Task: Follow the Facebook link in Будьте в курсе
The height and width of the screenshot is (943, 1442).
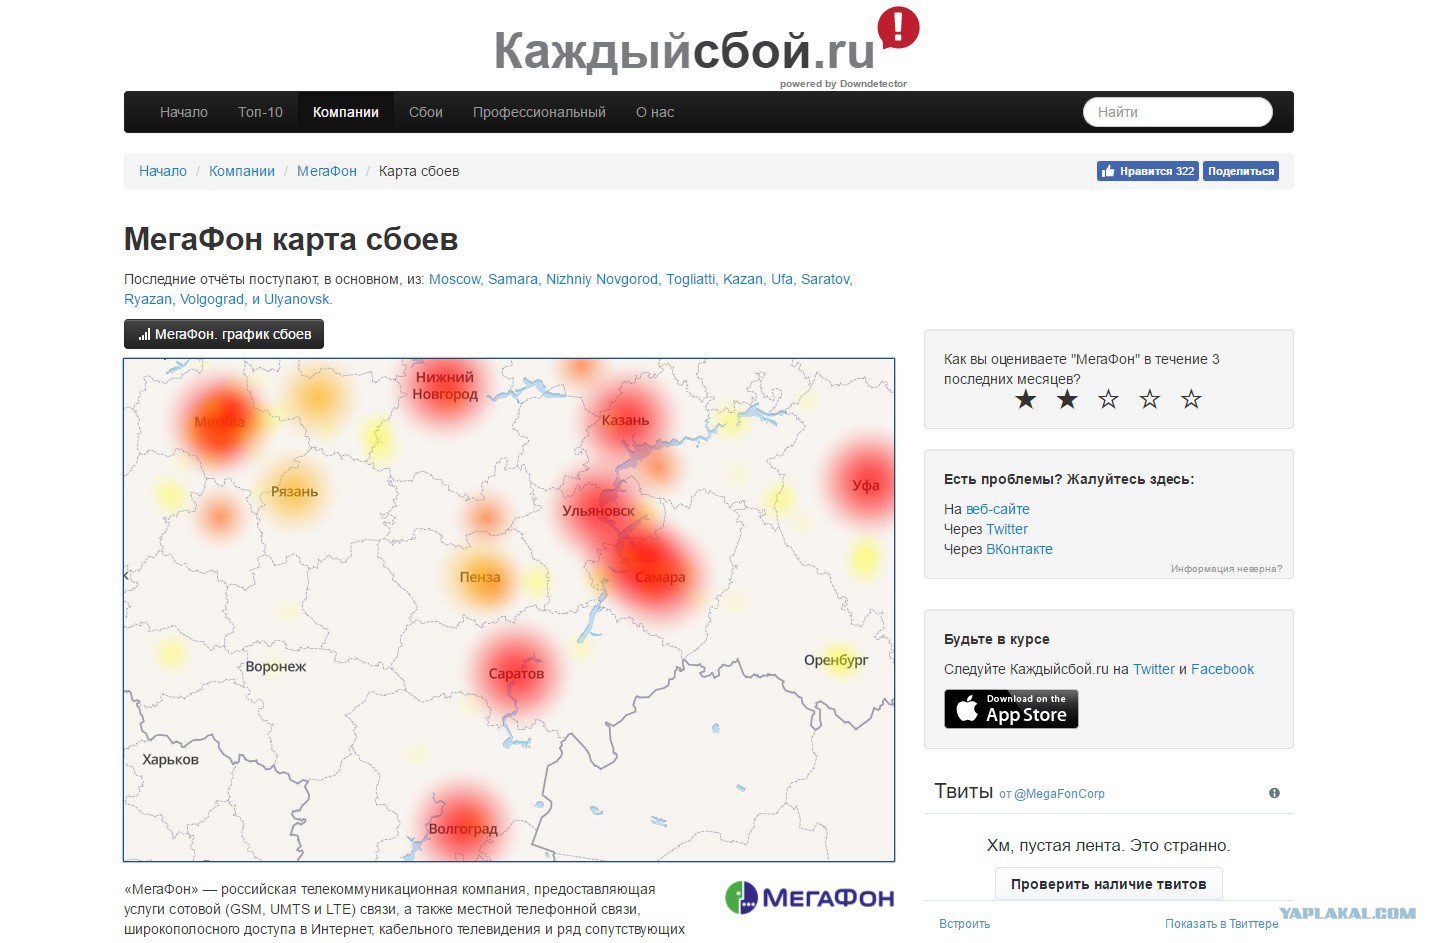Action: tap(1222, 669)
